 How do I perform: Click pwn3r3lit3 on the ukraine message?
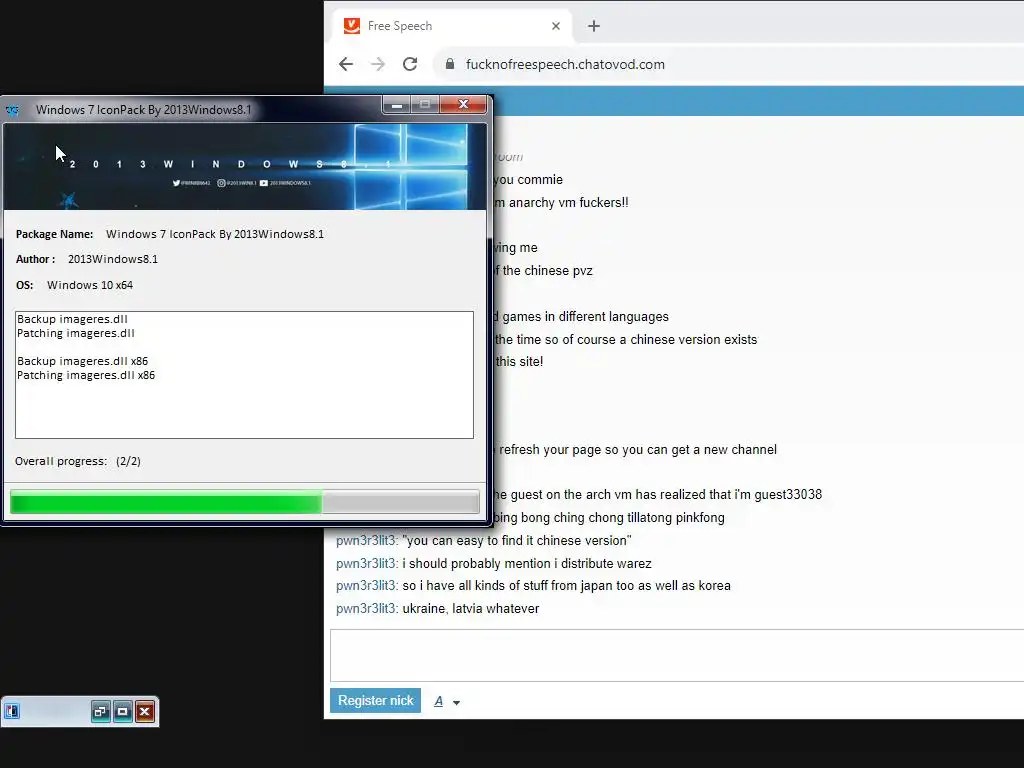point(366,609)
